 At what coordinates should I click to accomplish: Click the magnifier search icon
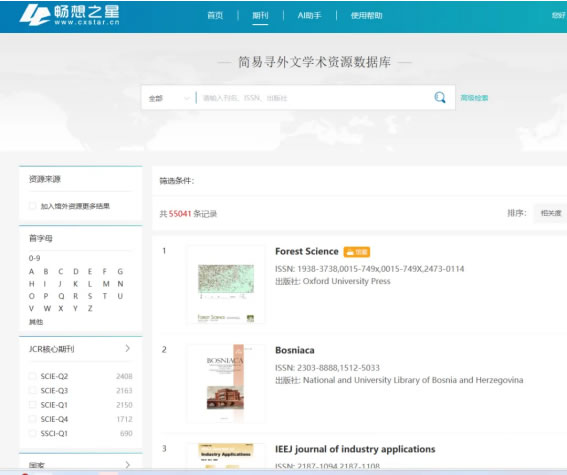coord(440,98)
